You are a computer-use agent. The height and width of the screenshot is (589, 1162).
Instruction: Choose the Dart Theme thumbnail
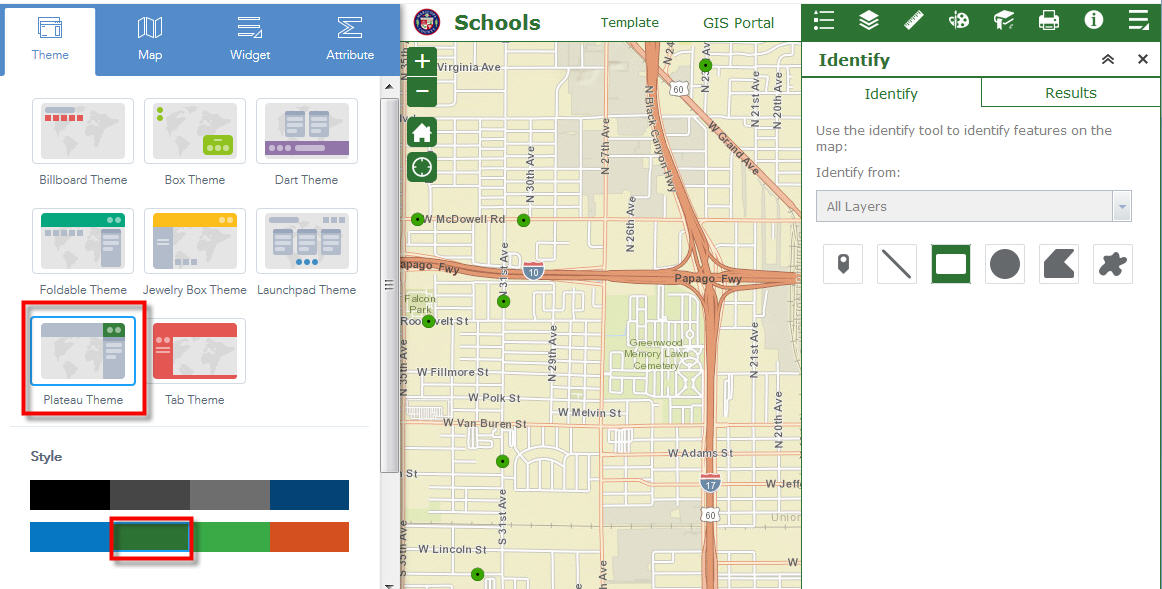coord(307,131)
